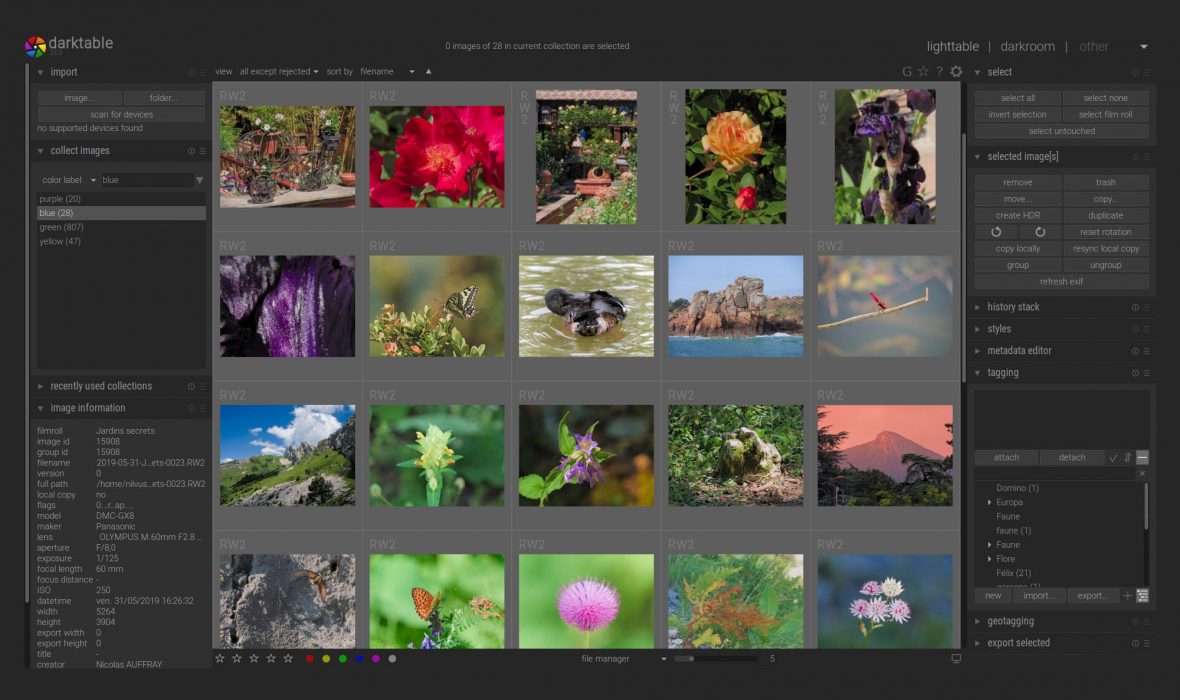Viewport: 1180px width, 700px height.
Task: Click the select all button
Action: 1017,98
